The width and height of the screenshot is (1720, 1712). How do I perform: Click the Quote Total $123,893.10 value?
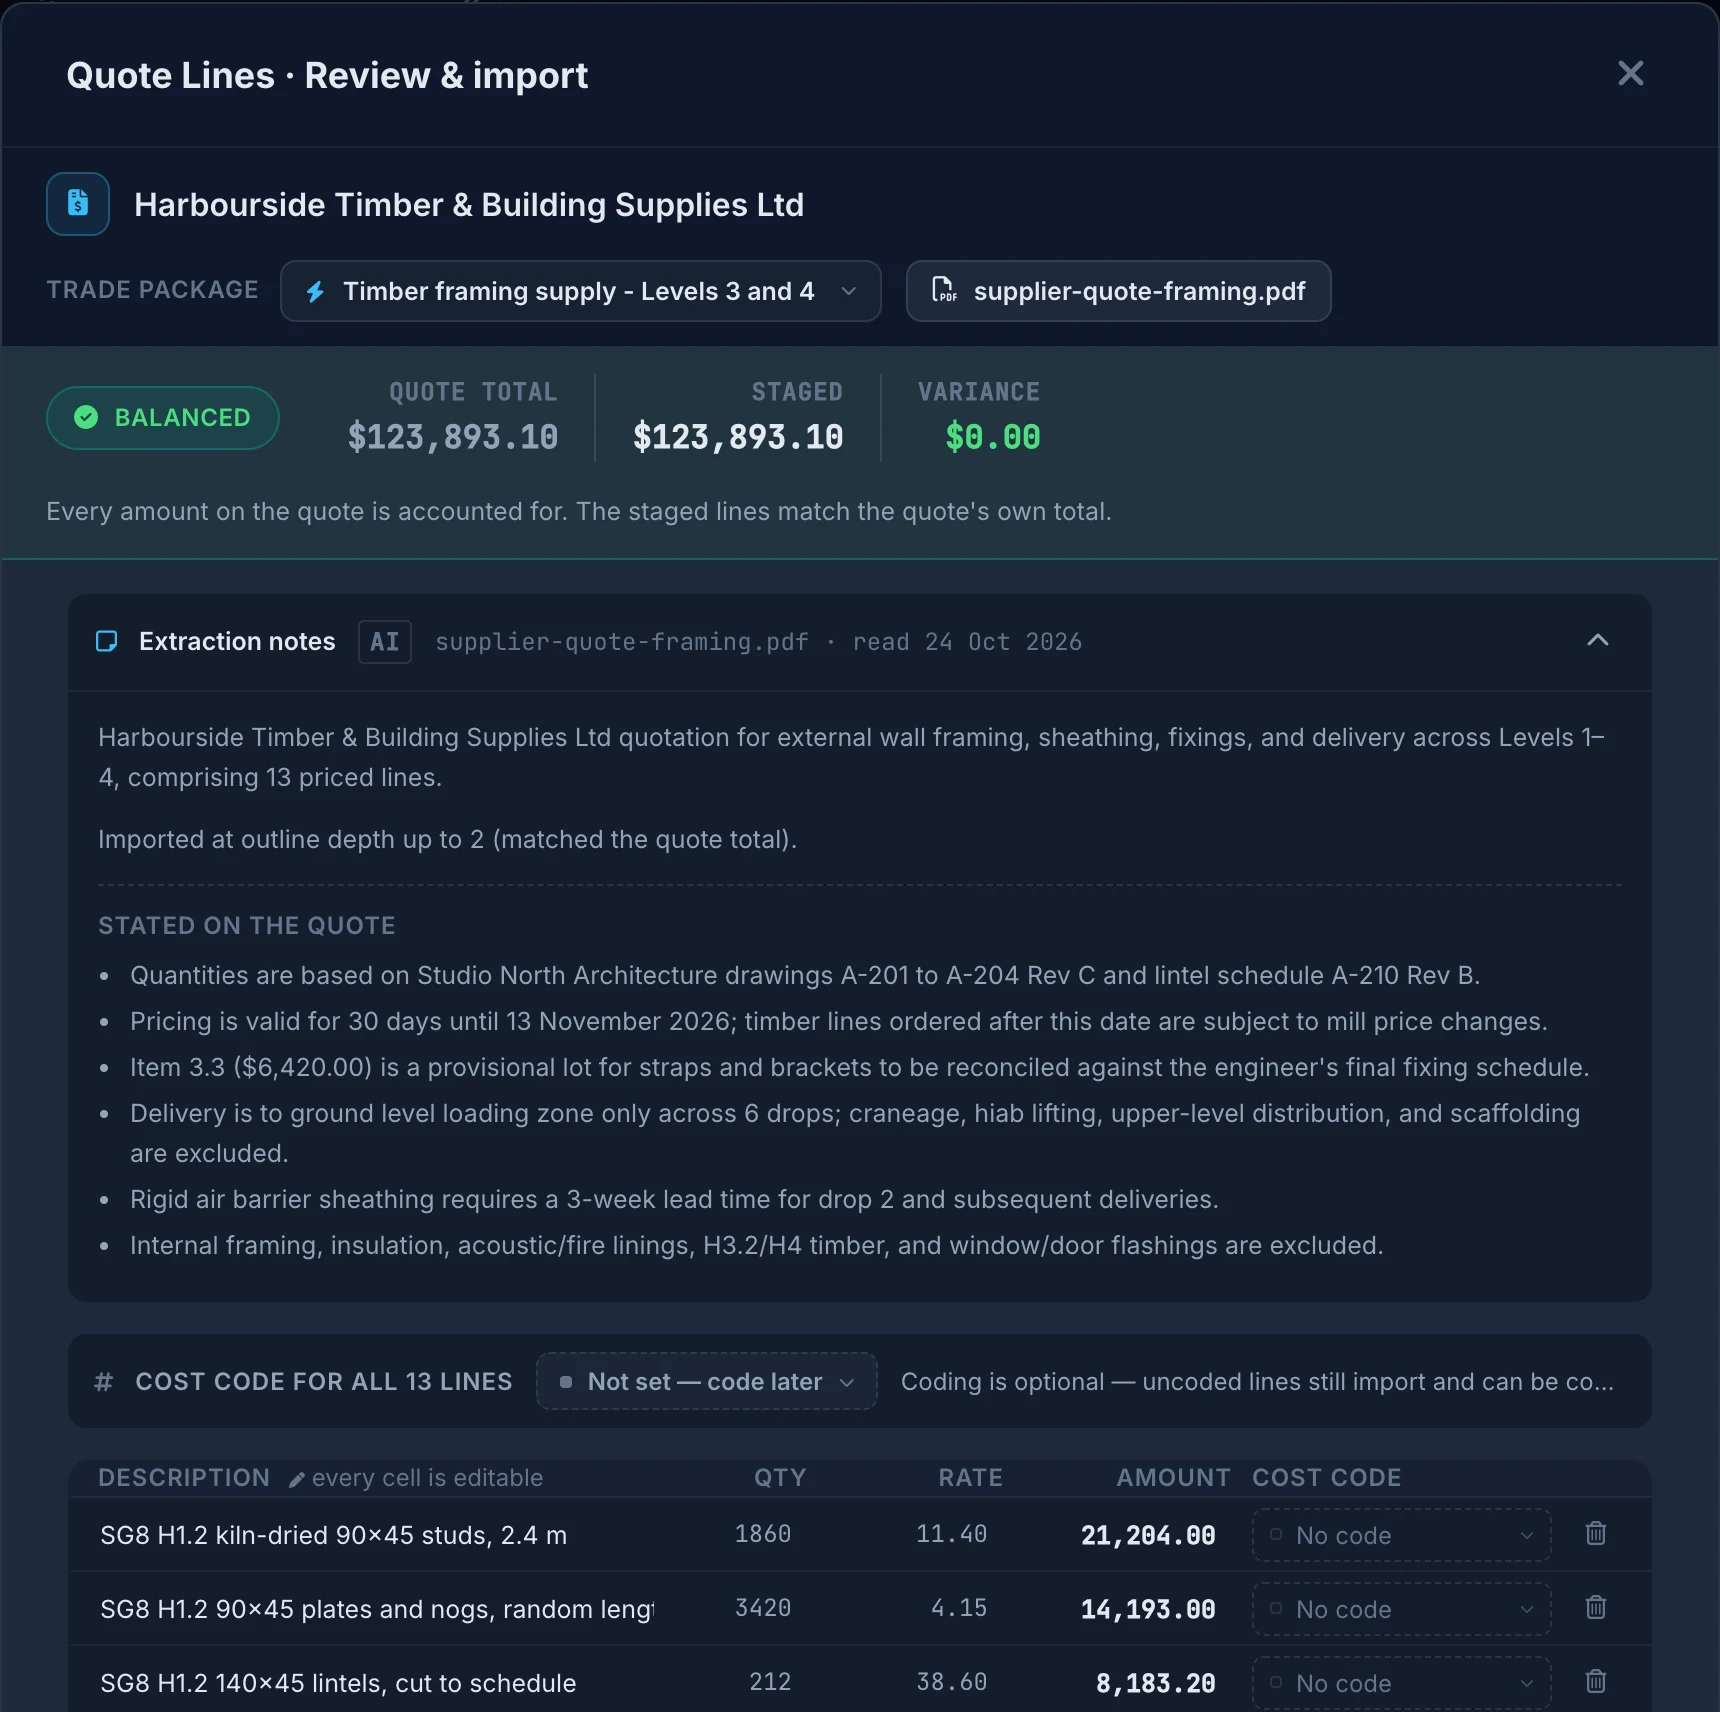(453, 437)
